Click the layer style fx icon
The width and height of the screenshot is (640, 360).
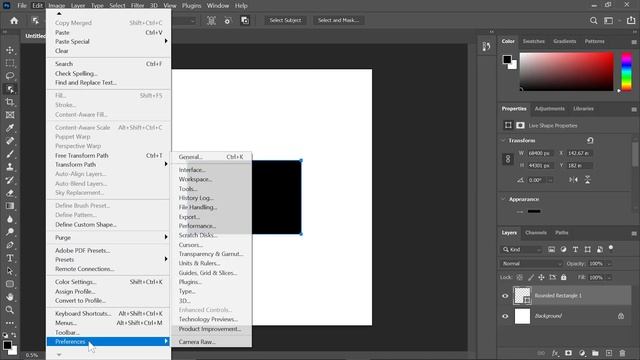click(x=555, y=353)
